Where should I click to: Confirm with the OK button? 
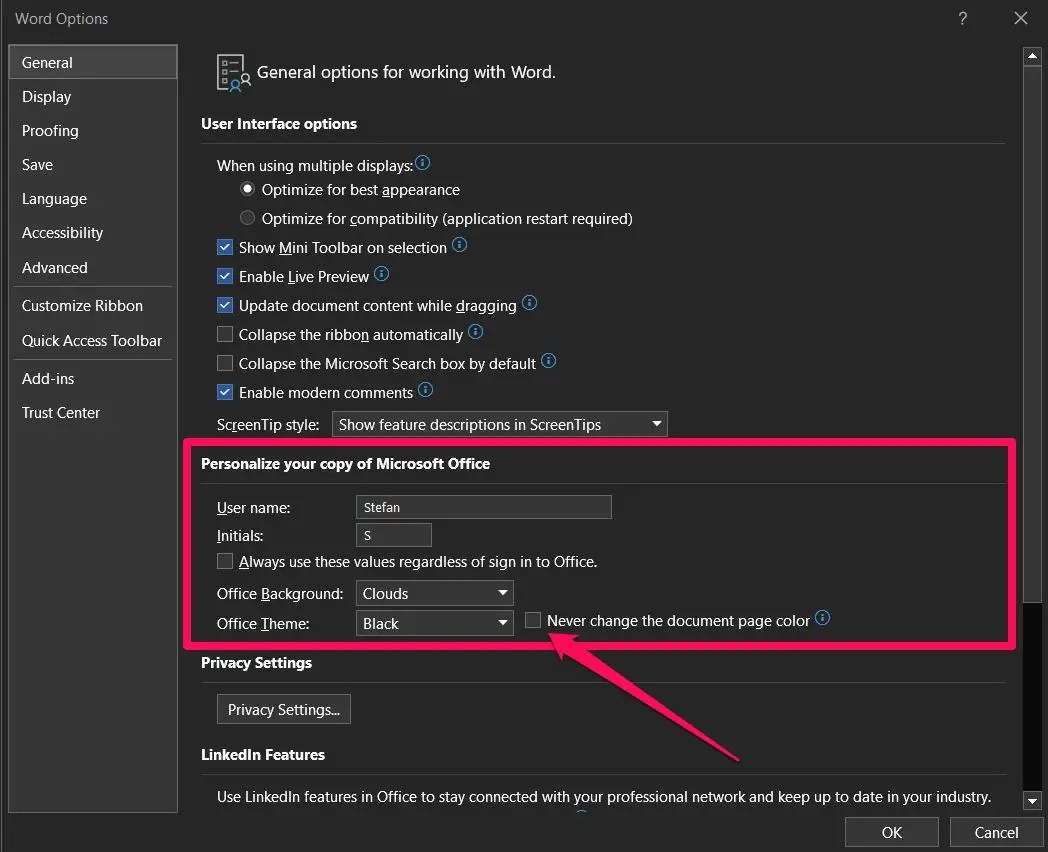pos(892,833)
